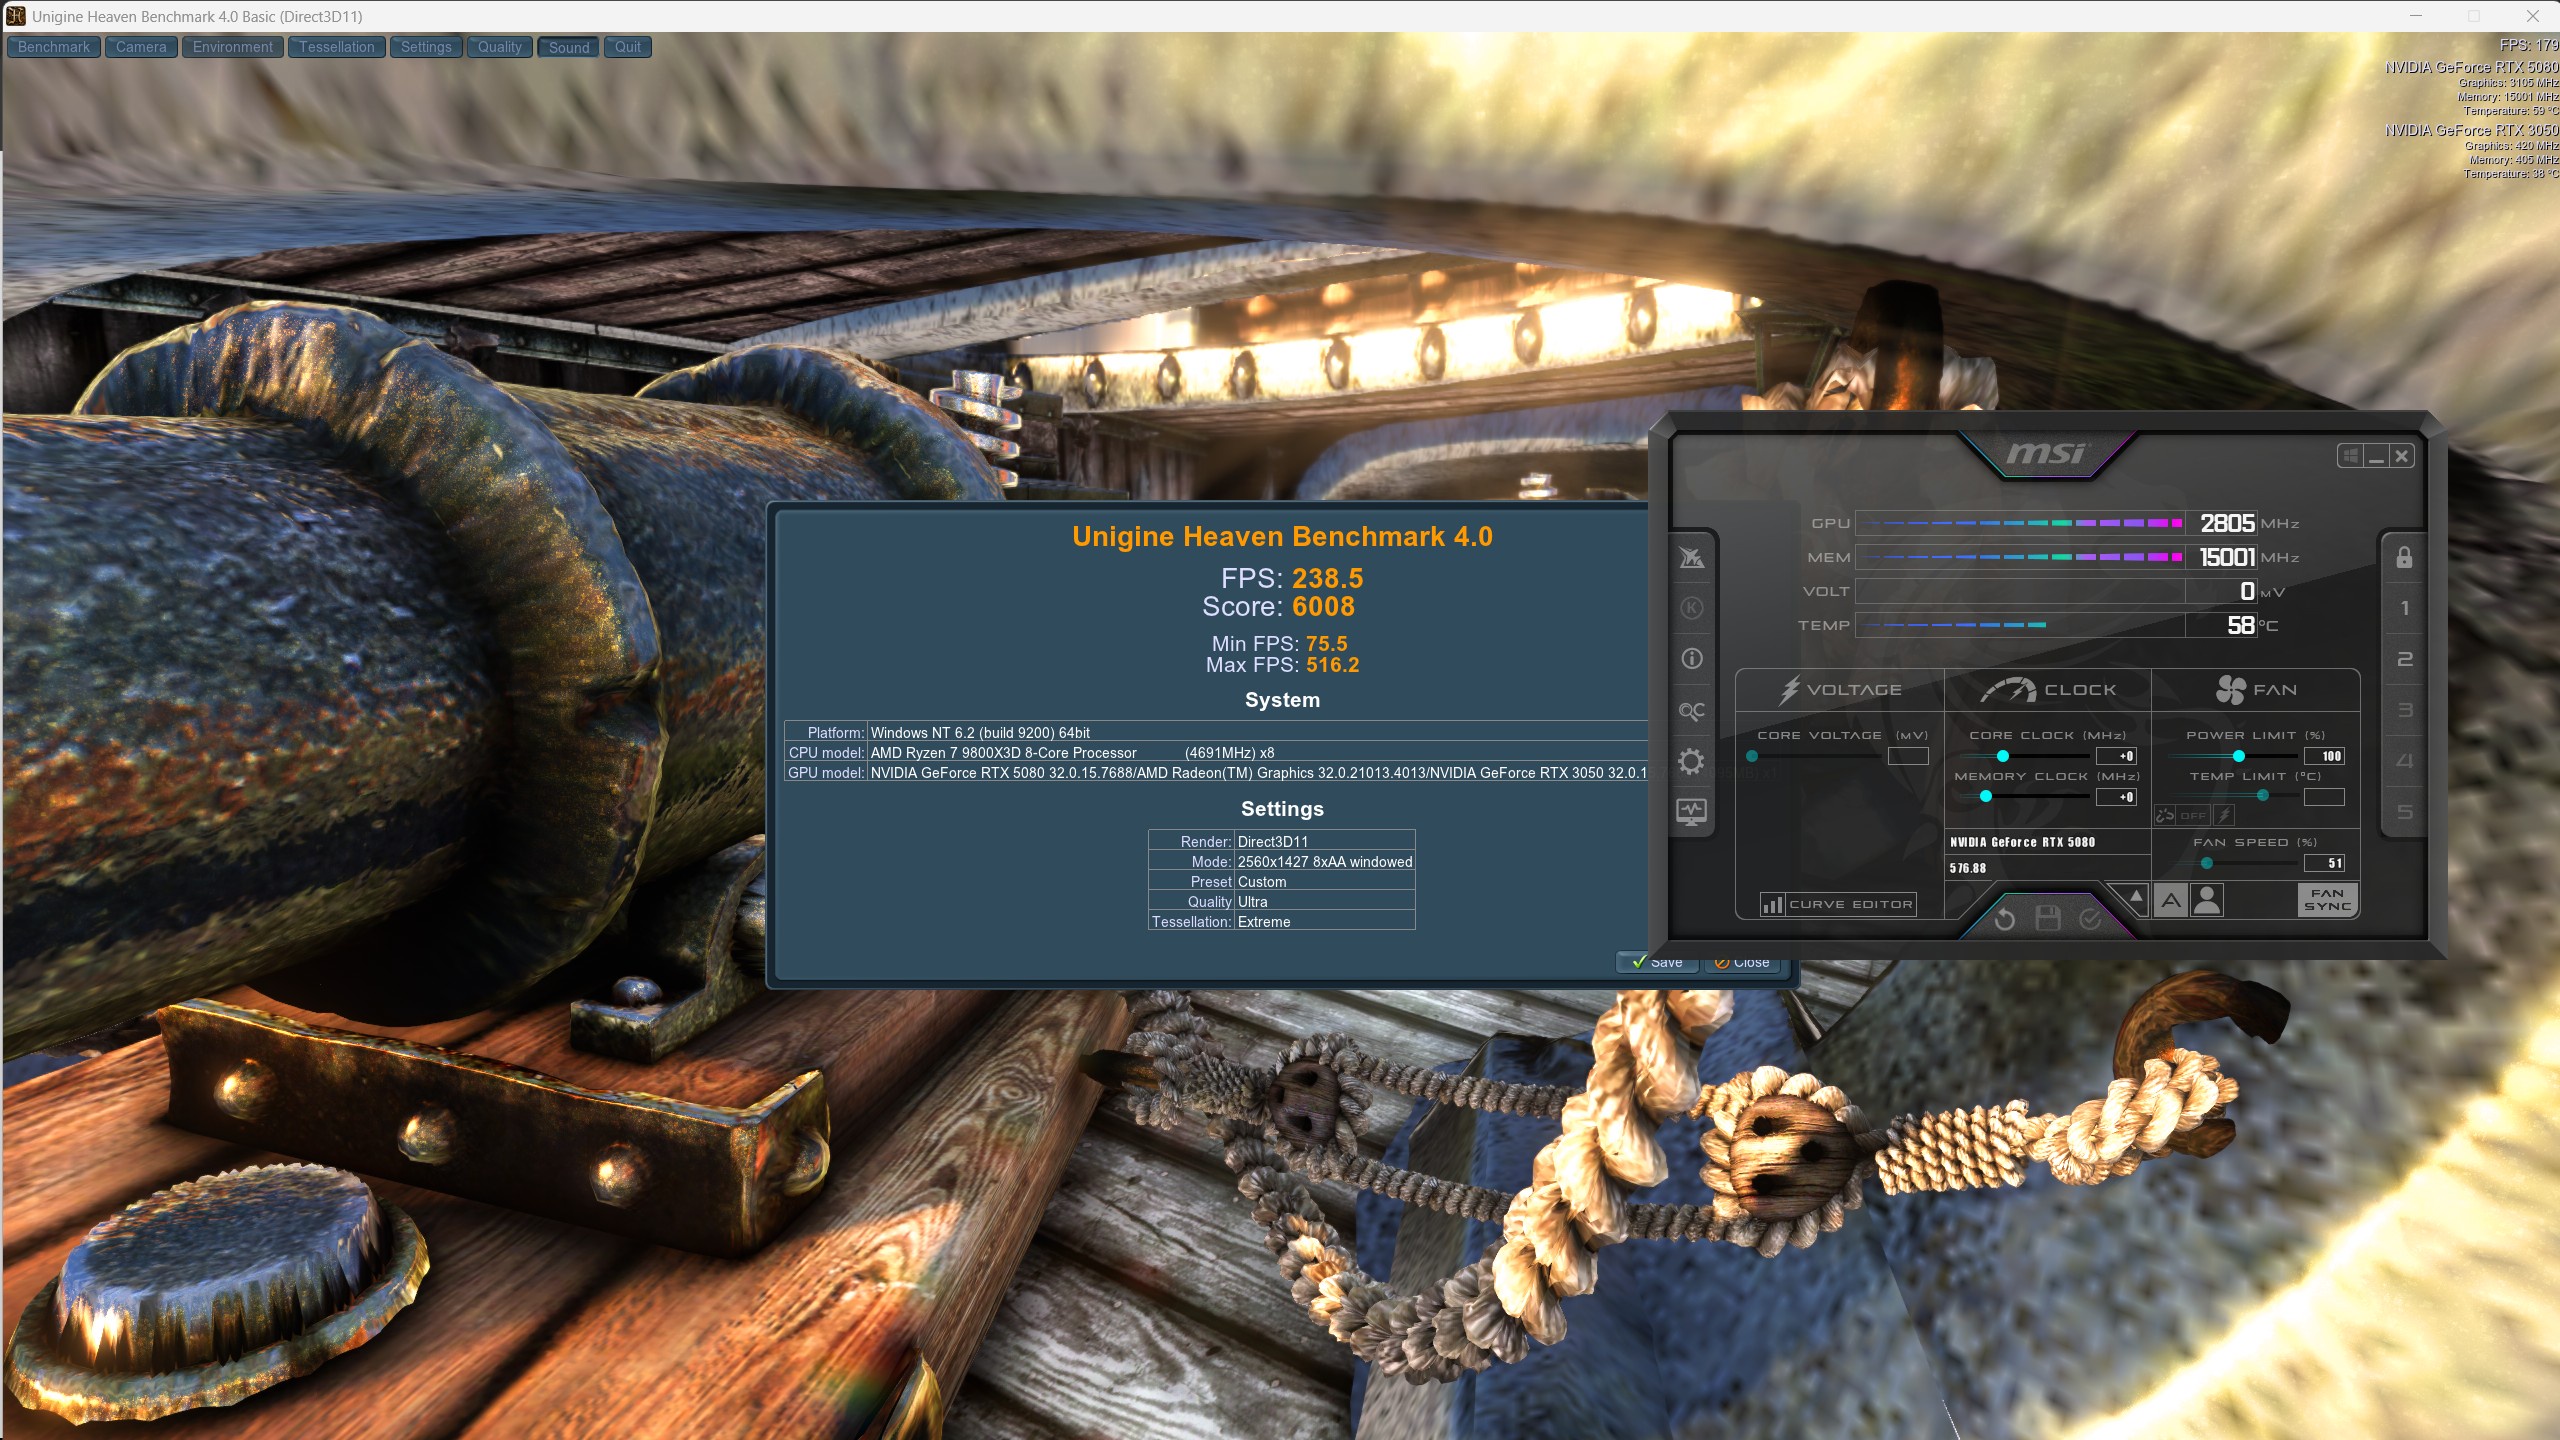Click the Fan Speed slider handle
Image resolution: width=2560 pixels, height=1440 pixels.
[x=2207, y=863]
